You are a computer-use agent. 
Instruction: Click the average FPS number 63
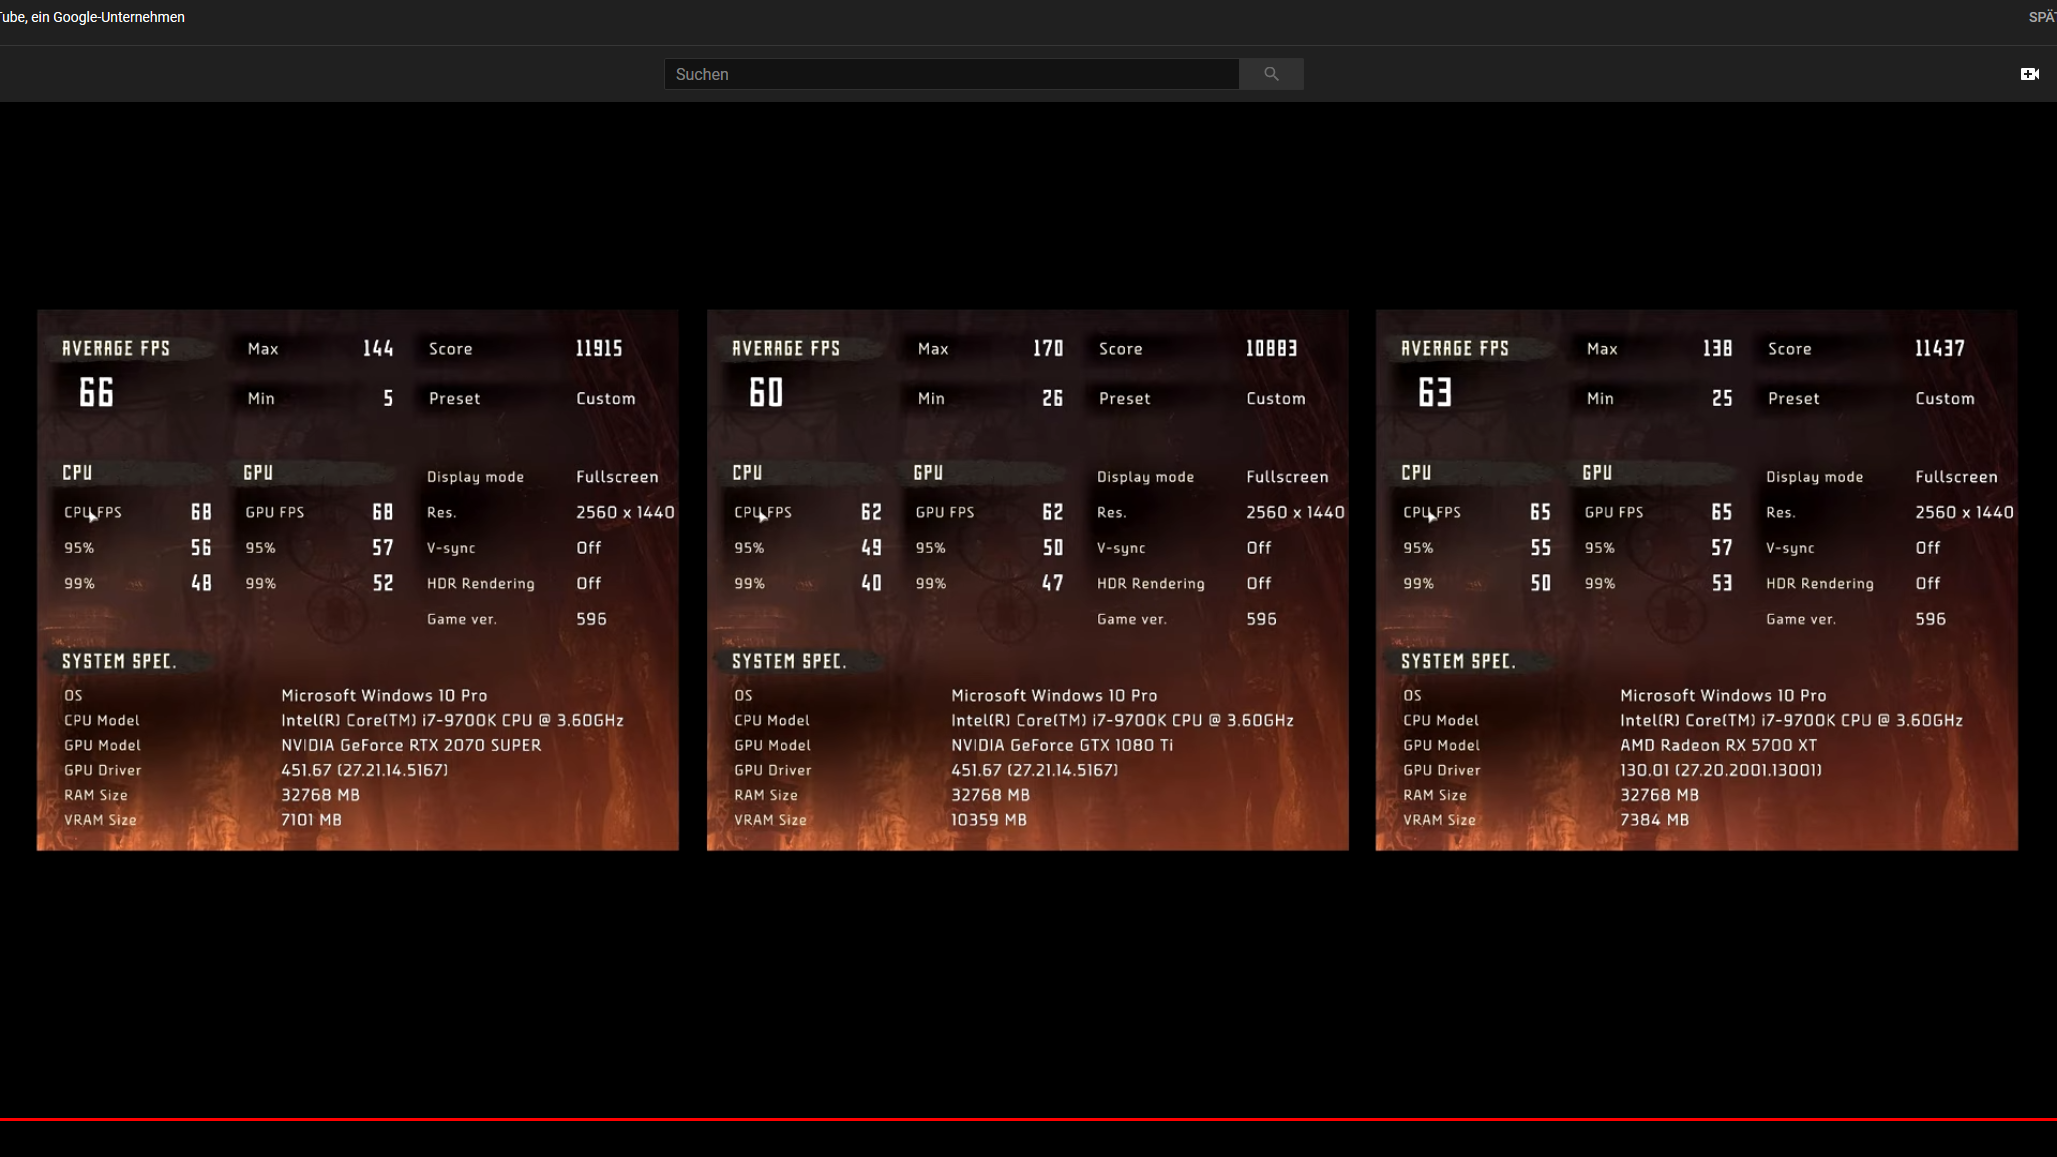click(1435, 392)
